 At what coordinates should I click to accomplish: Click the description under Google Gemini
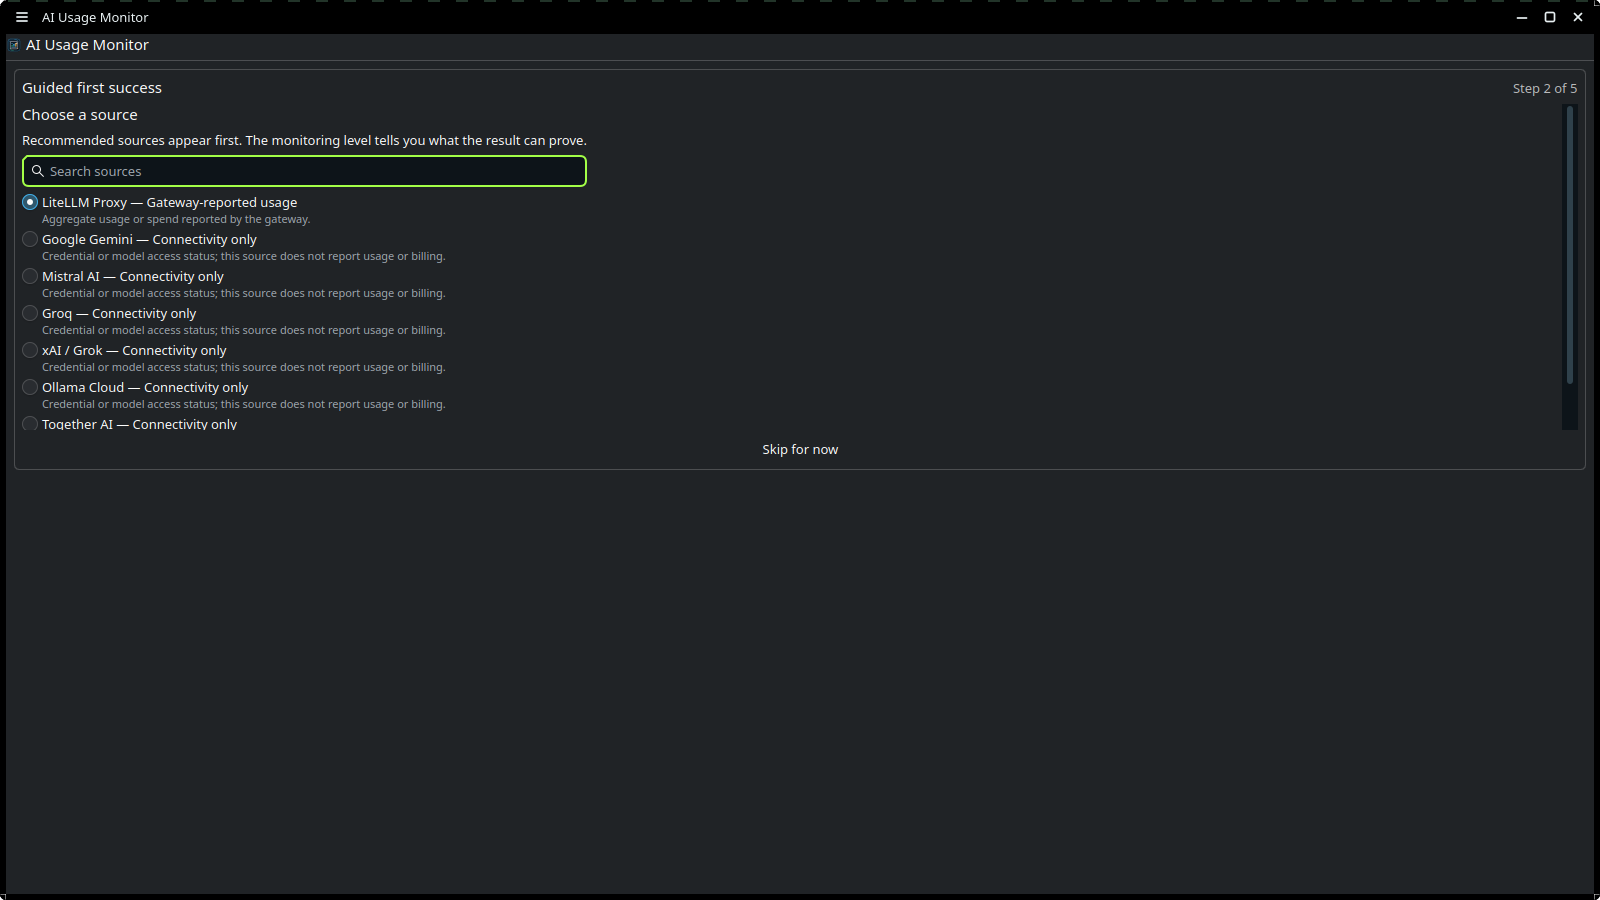244,257
